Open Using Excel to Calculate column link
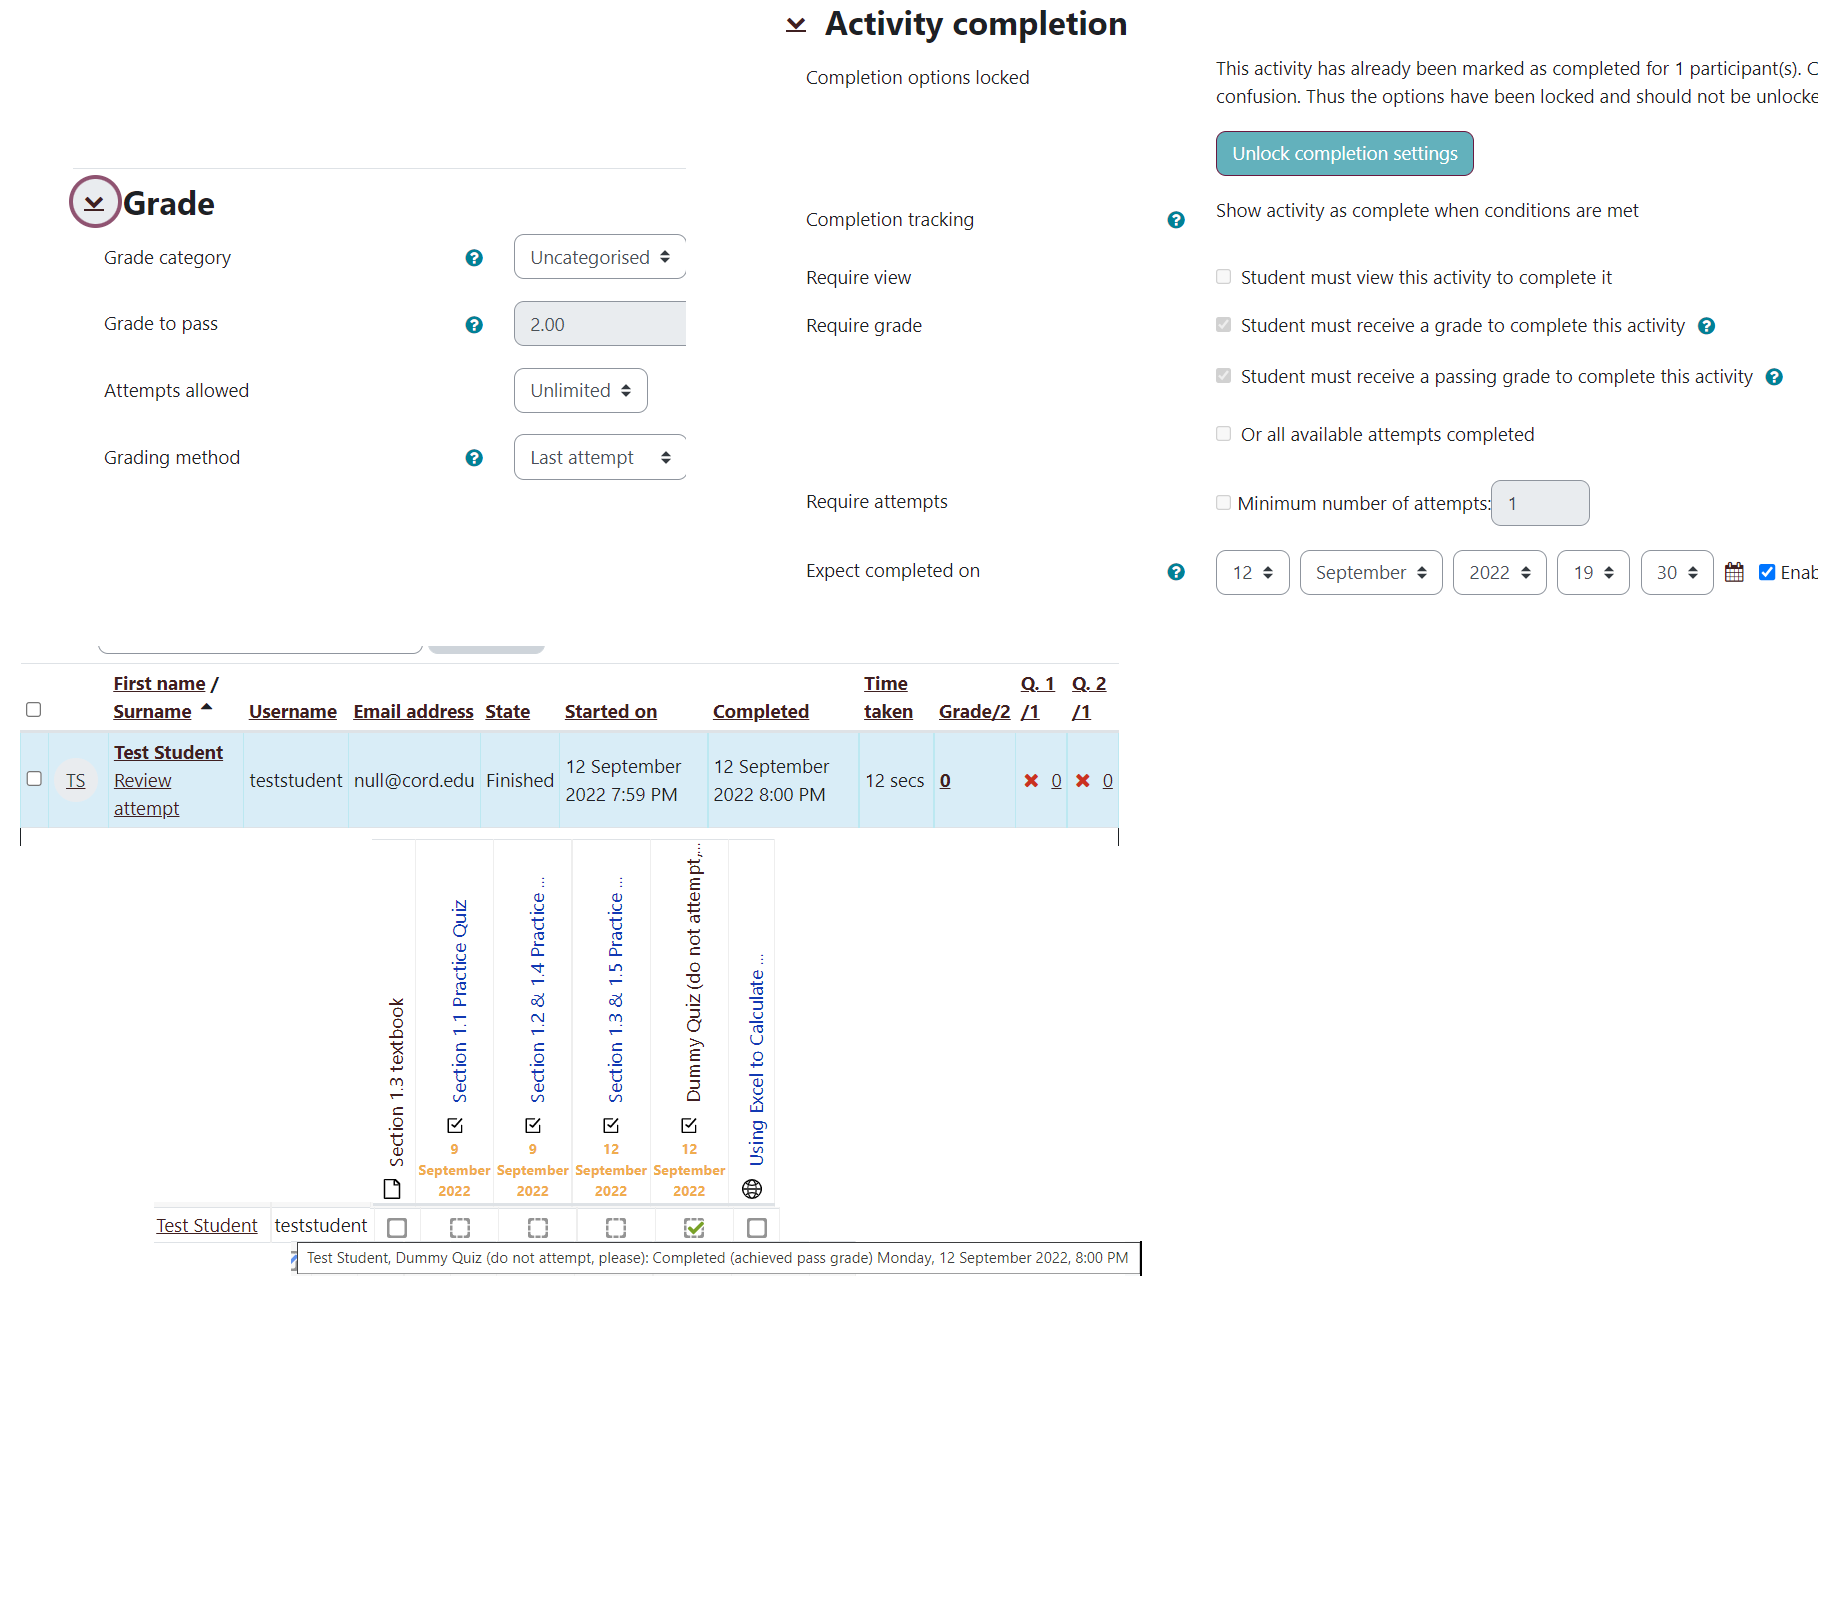Screen dimensions: 1838x1612 coord(757,1060)
